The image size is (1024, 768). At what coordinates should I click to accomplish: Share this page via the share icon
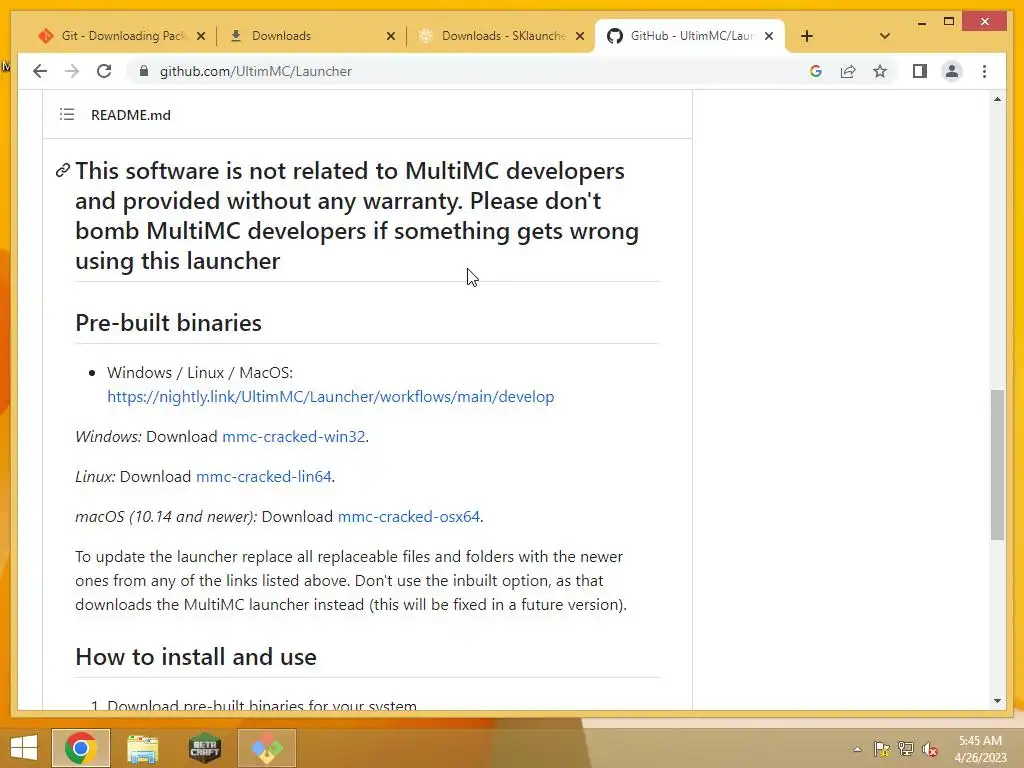click(848, 71)
